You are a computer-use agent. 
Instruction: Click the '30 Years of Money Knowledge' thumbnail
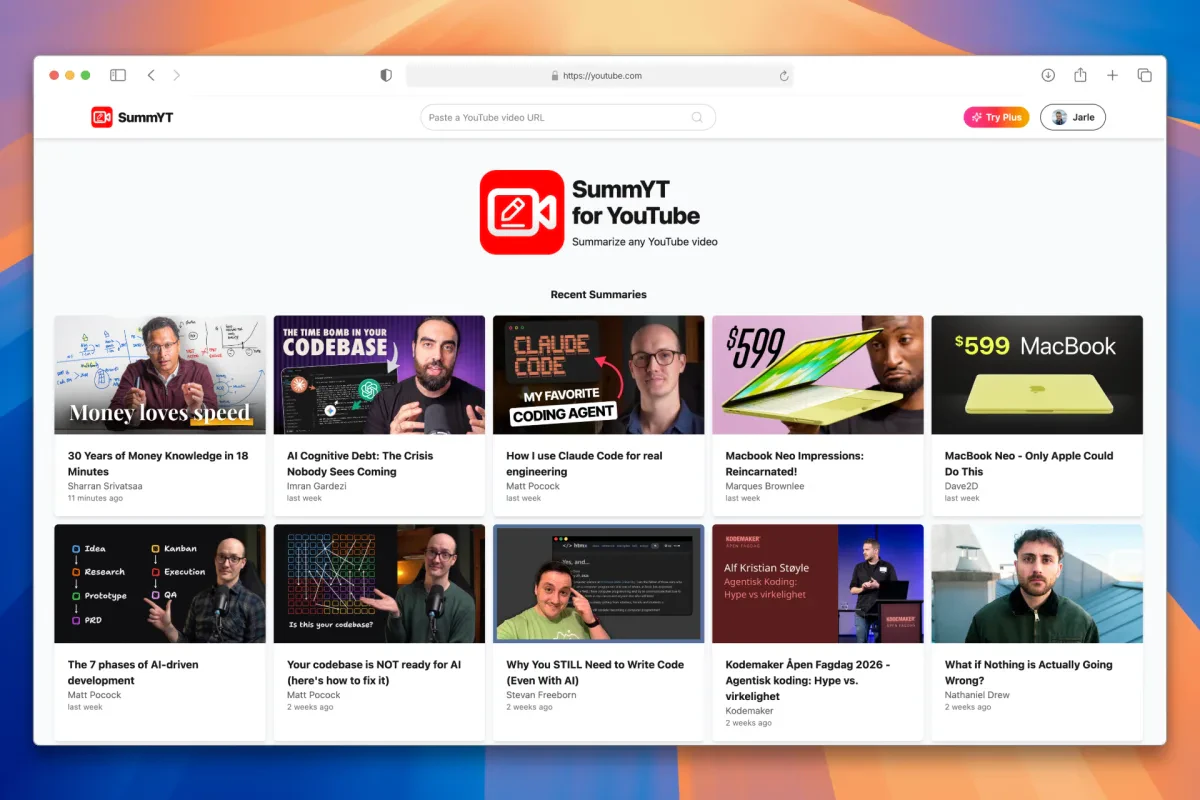tap(160, 374)
